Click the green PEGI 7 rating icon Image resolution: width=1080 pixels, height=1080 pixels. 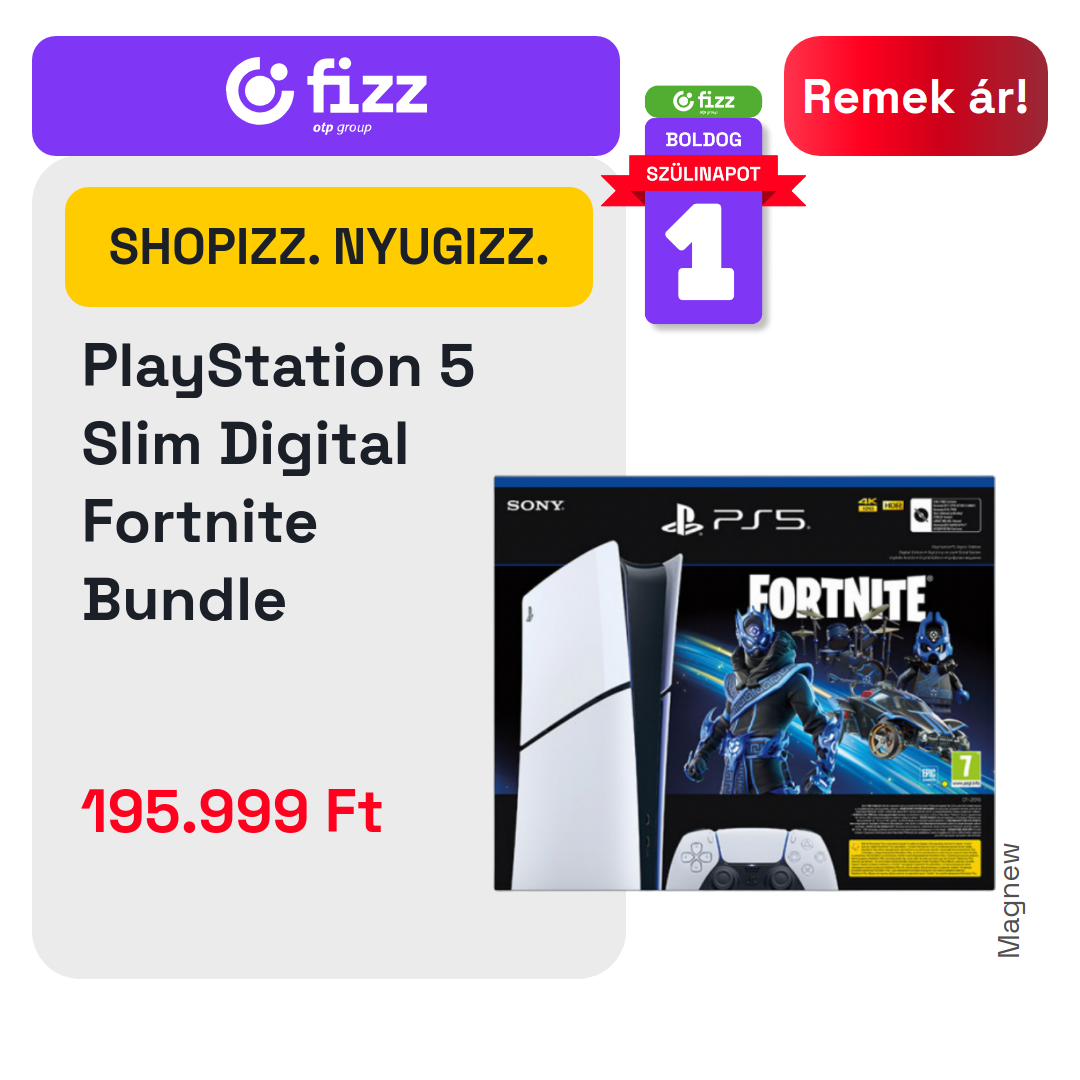pos(966,769)
